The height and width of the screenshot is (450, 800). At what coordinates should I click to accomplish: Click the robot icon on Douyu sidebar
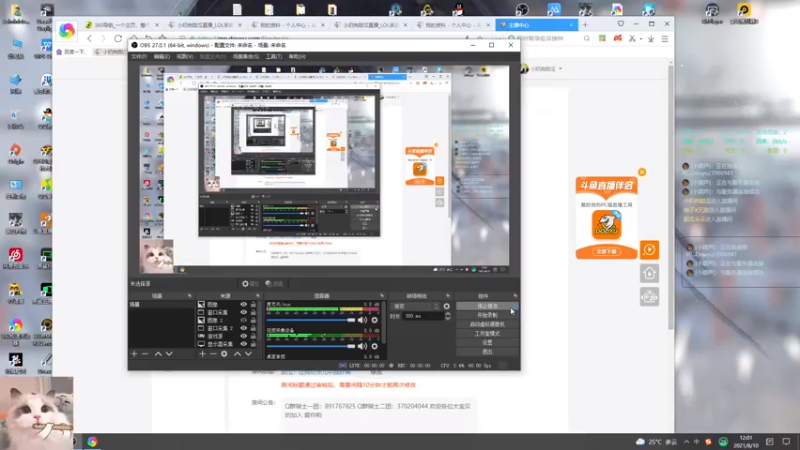click(649, 296)
